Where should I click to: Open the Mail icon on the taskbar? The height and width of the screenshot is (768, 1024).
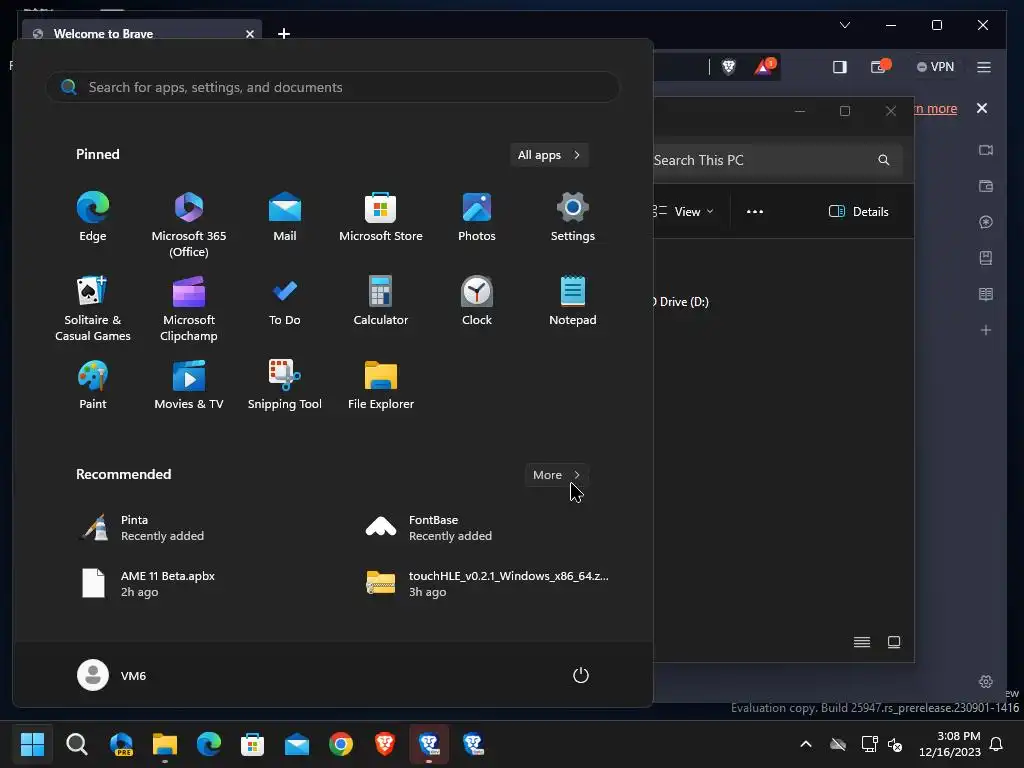pos(296,744)
